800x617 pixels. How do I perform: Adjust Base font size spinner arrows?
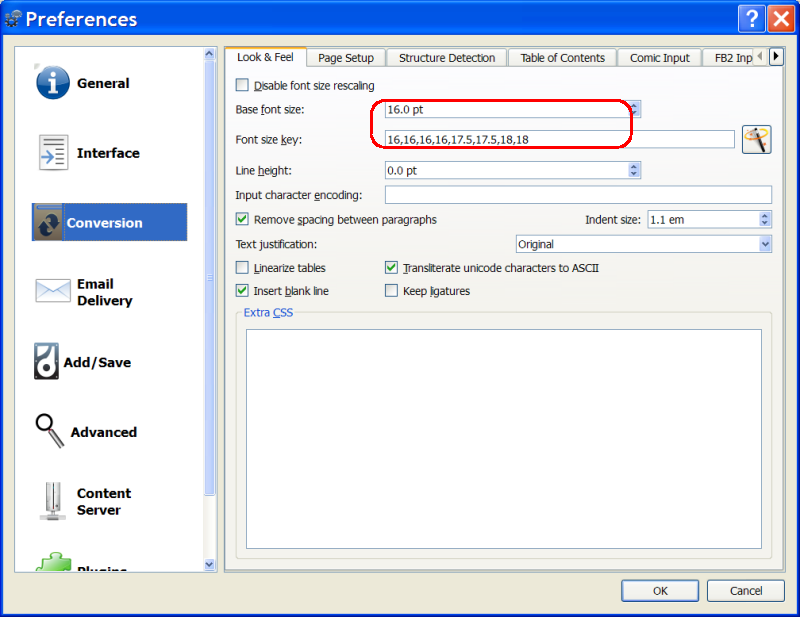pos(634,109)
